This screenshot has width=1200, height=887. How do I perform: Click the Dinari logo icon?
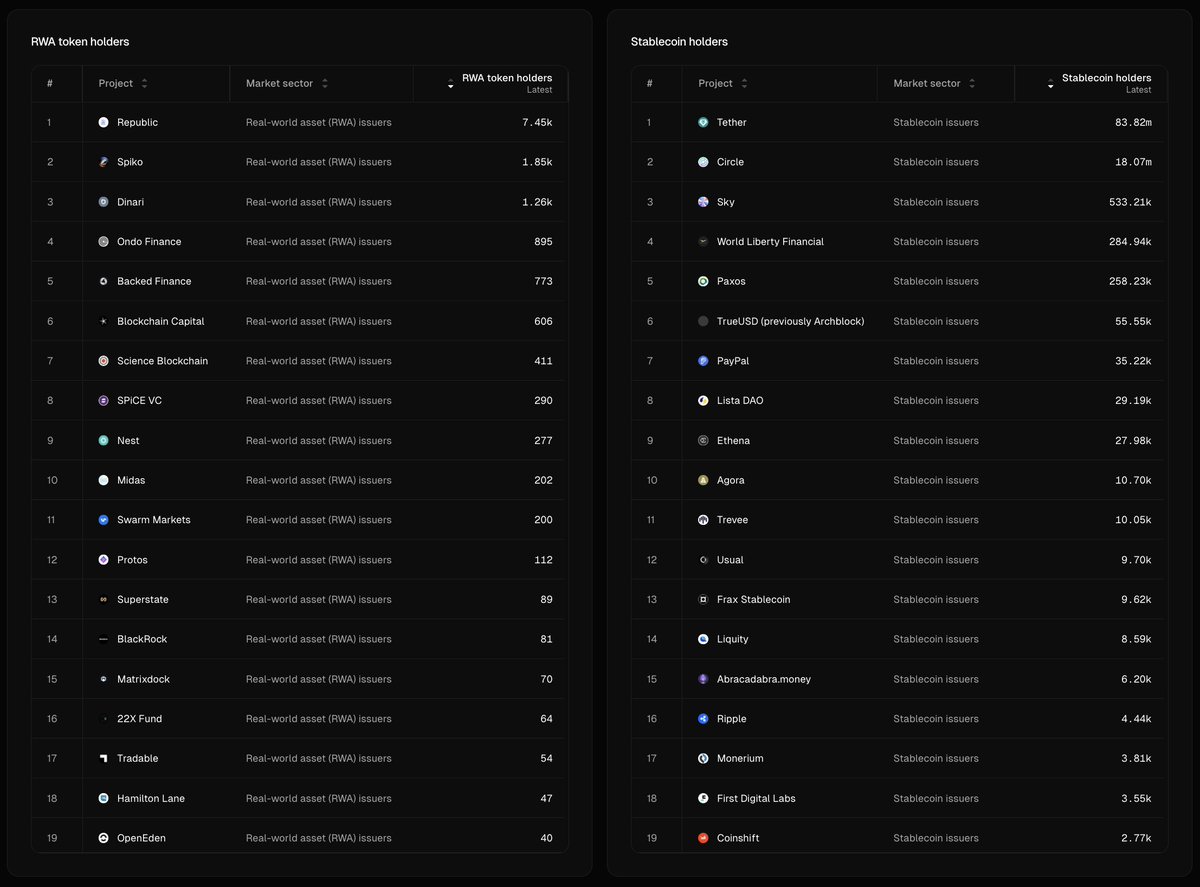(x=103, y=202)
